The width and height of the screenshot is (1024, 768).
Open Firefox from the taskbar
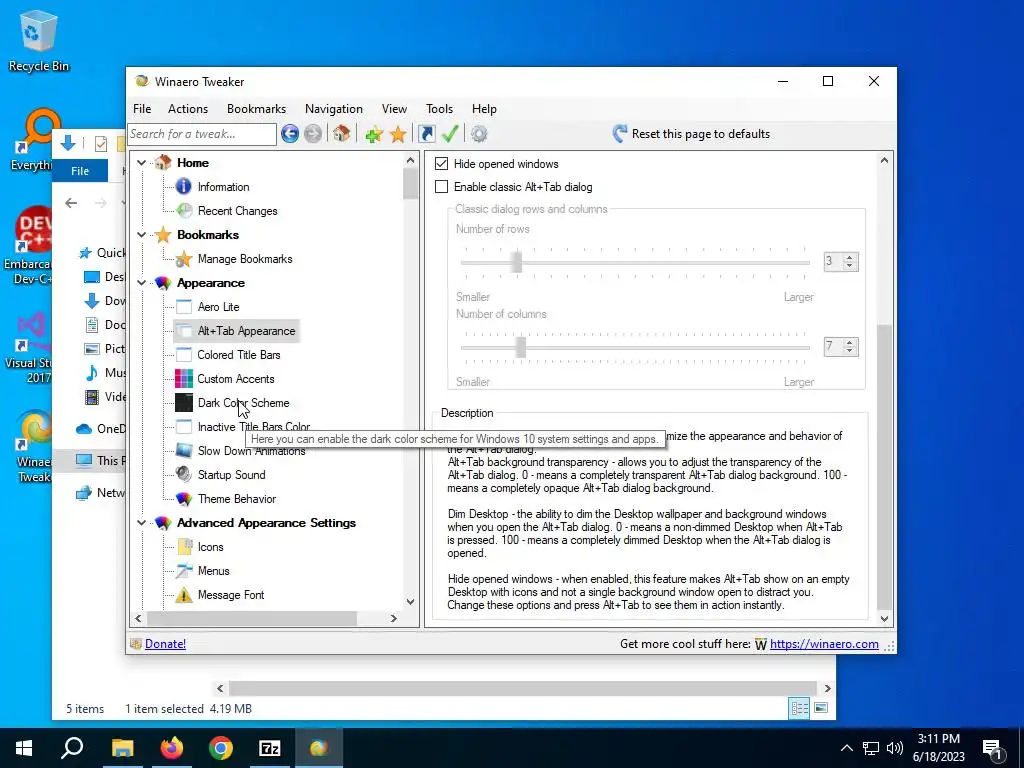[172, 748]
